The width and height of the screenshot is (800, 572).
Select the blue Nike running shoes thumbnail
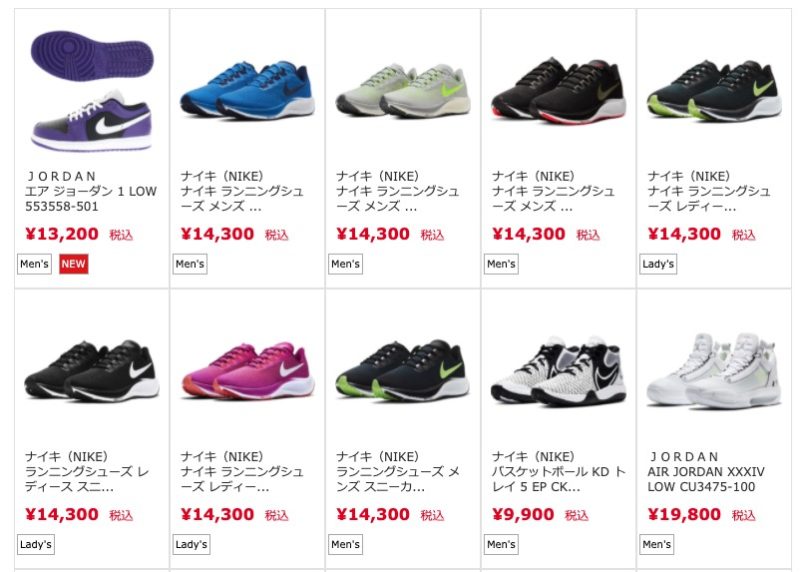pyautogui.click(x=247, y=91)
